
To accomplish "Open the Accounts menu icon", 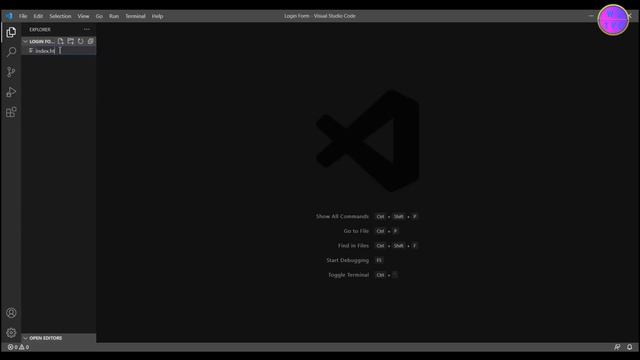I will point(11,313).
